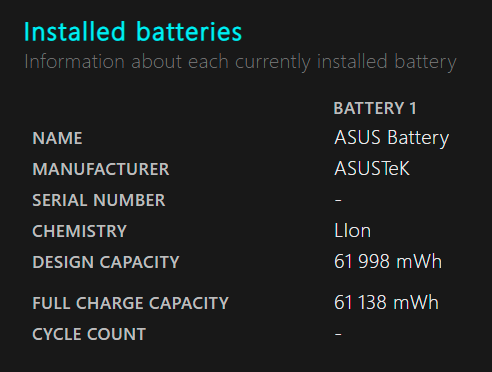The image size is (492, 372).
Task: Click the DESIGN CAPACITY label
Action: (106, 262)
